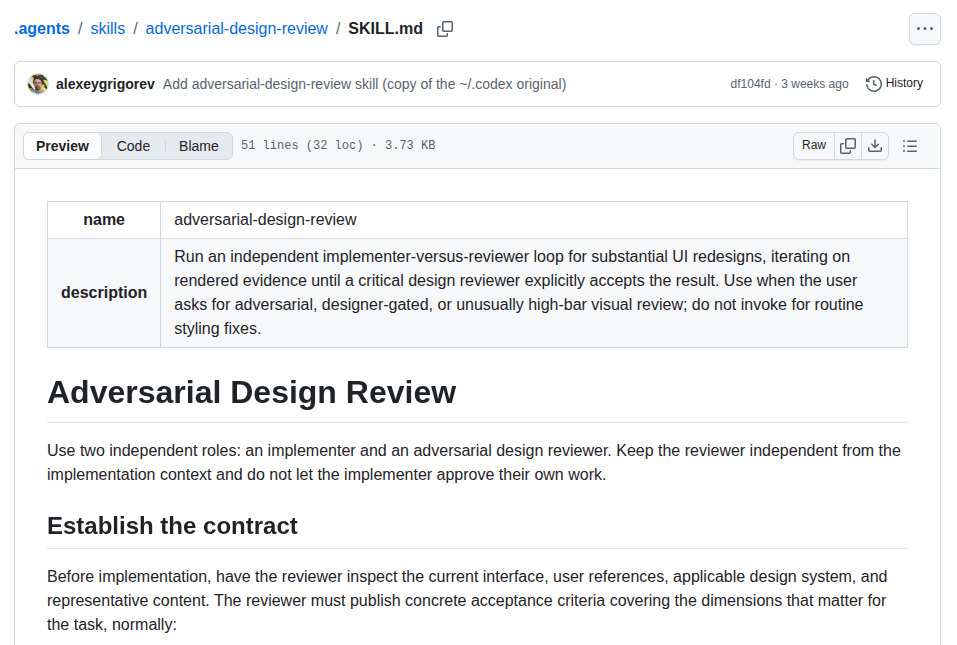
Task: View file History
Action: pyautogui.click(x=894, y=83)
